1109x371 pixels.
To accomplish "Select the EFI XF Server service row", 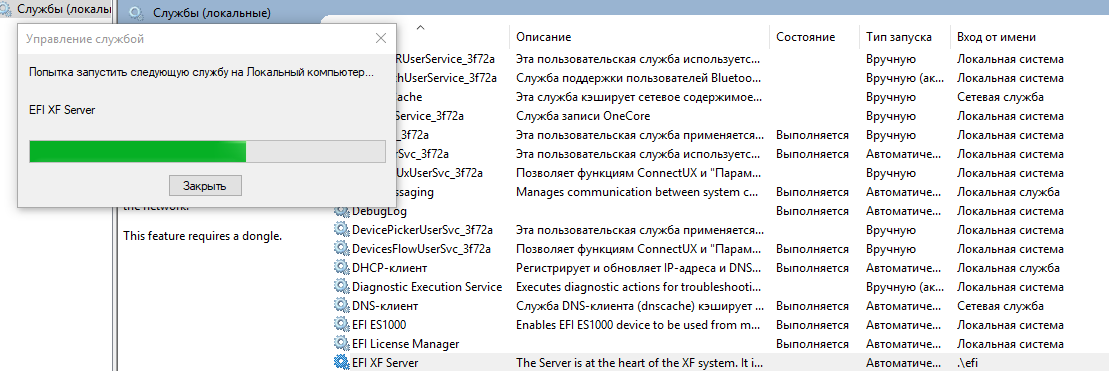I will (721, 363).
